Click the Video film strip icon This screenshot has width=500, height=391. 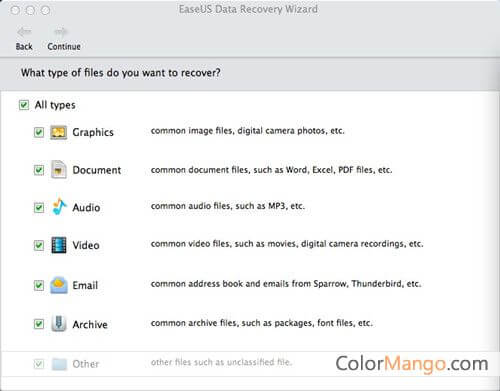coord(59,245)
